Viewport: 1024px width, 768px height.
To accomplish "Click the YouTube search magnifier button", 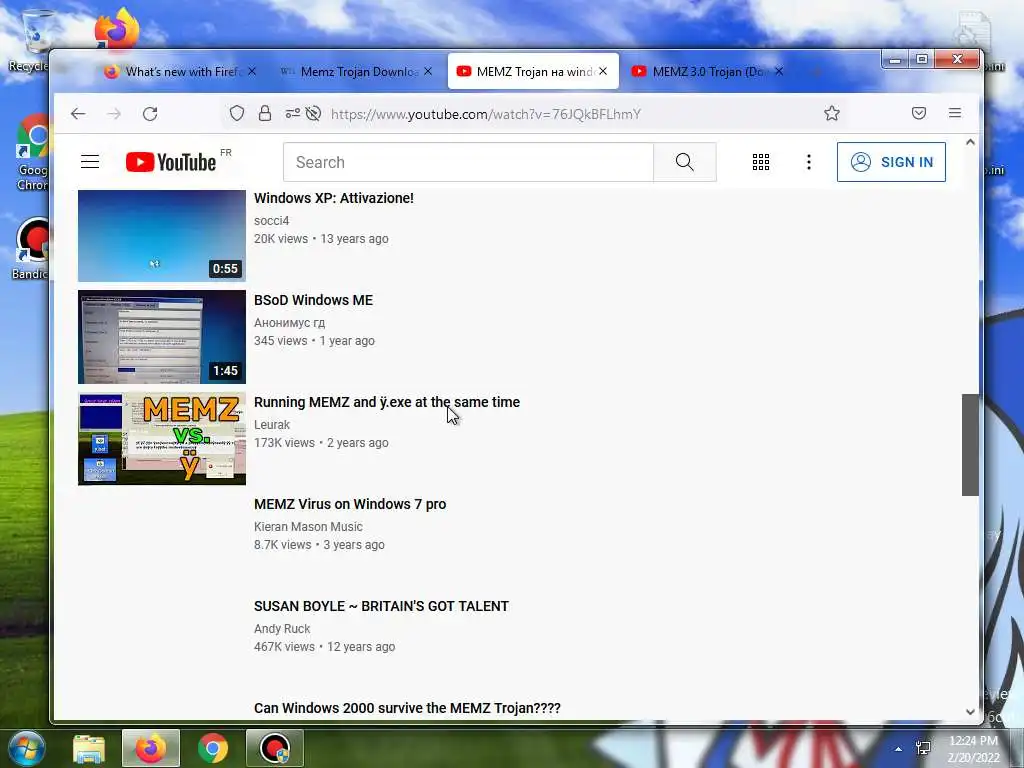I will coord(684,162).
